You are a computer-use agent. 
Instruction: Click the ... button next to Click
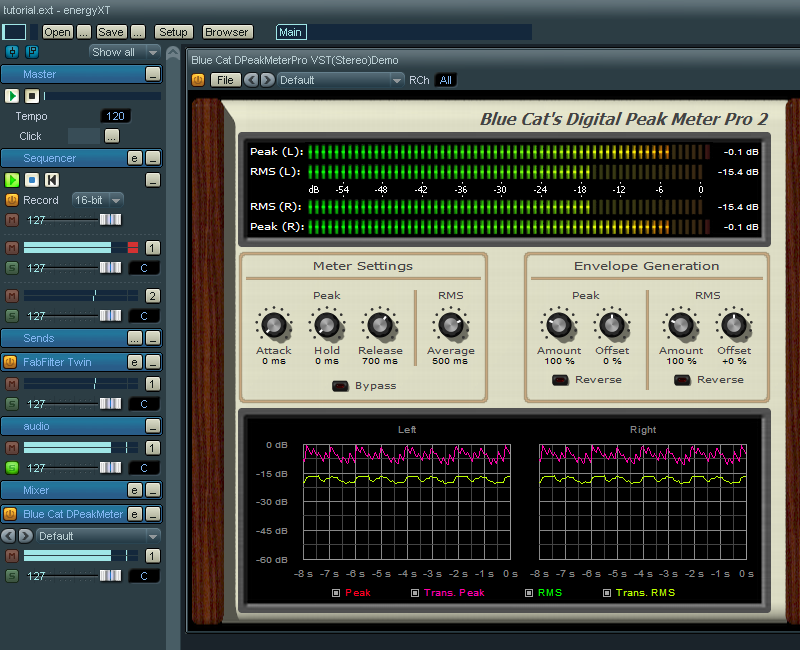(x=112, y=136)
